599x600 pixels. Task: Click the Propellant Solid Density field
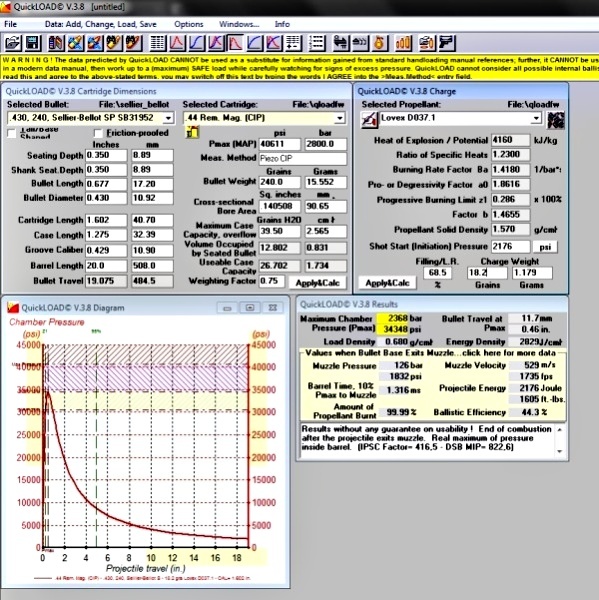point(511,230)
